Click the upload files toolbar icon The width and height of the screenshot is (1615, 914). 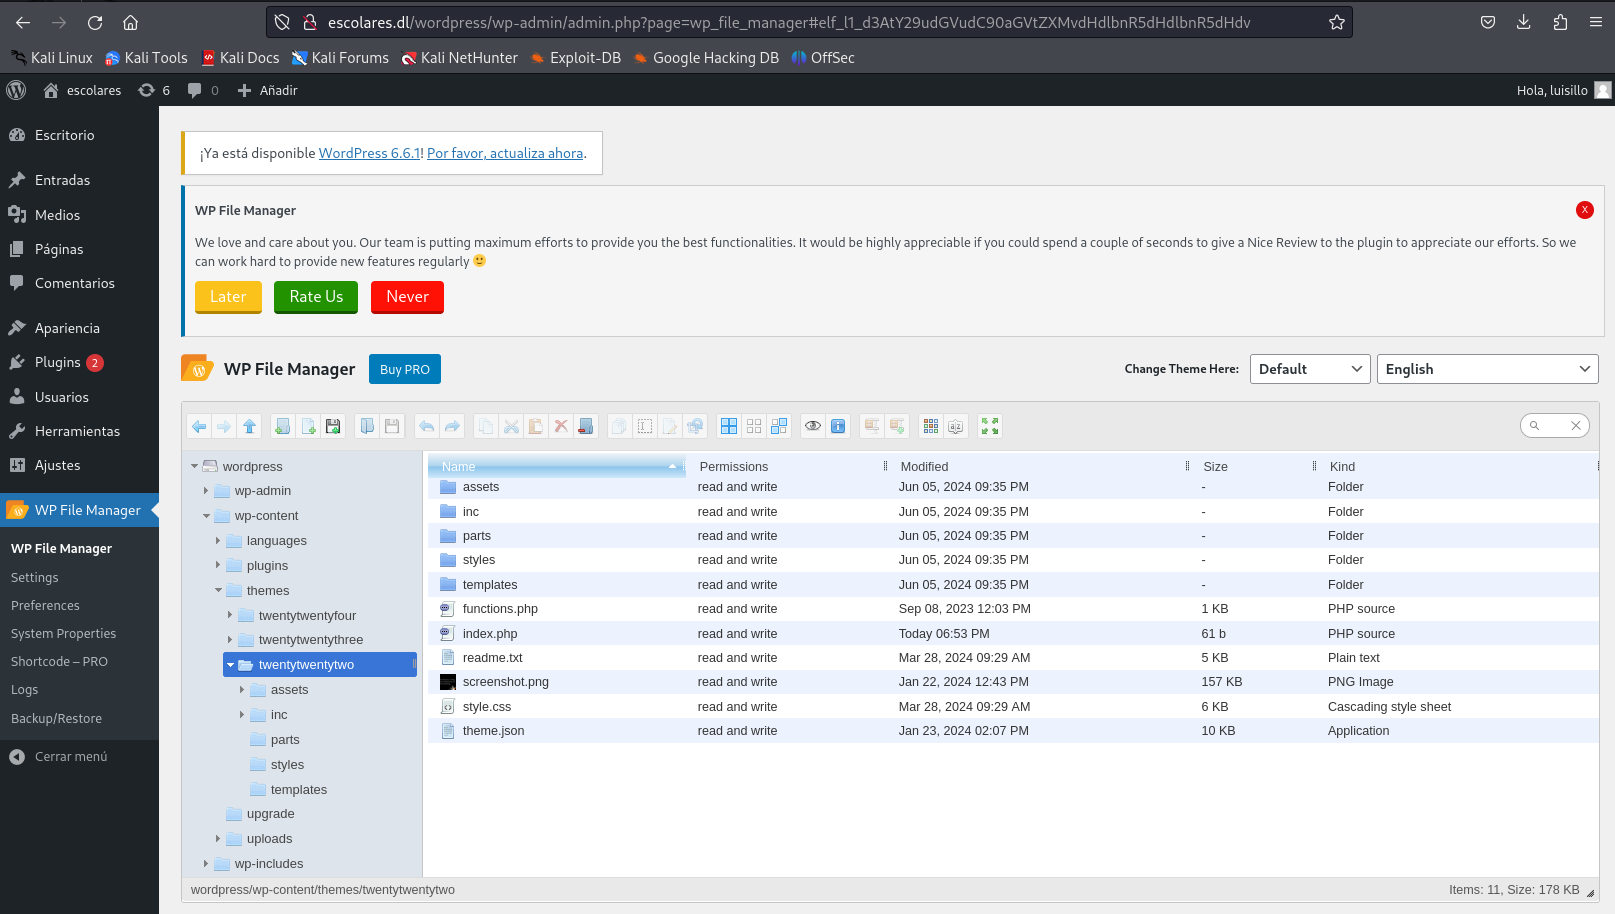coord(333,426)
